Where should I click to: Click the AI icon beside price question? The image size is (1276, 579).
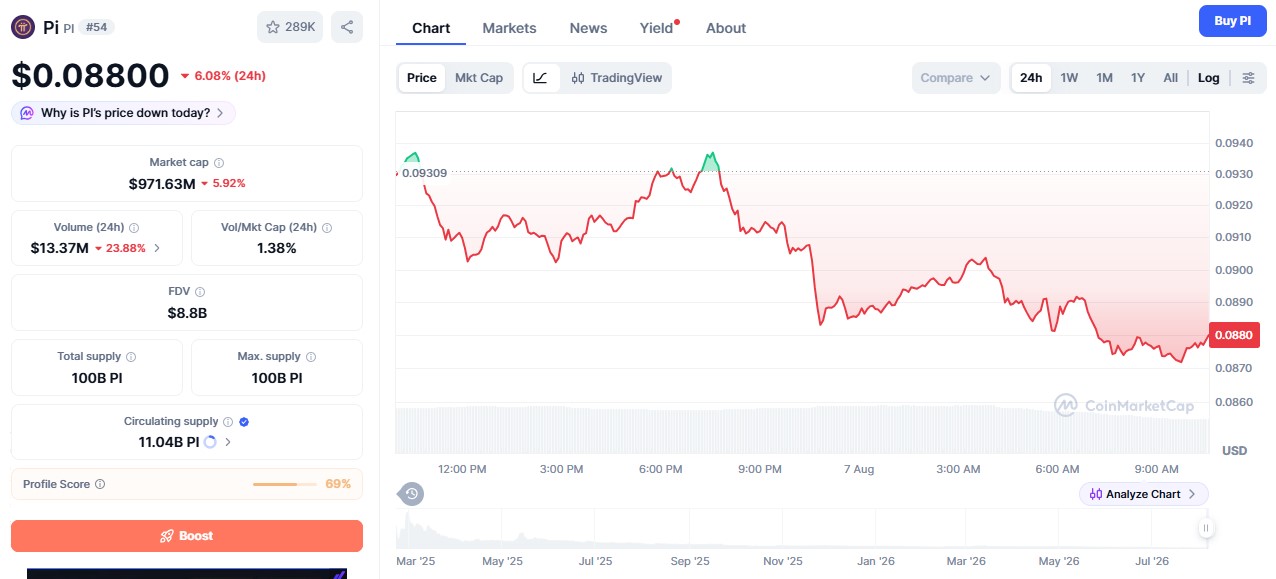(x=27, y=113)
